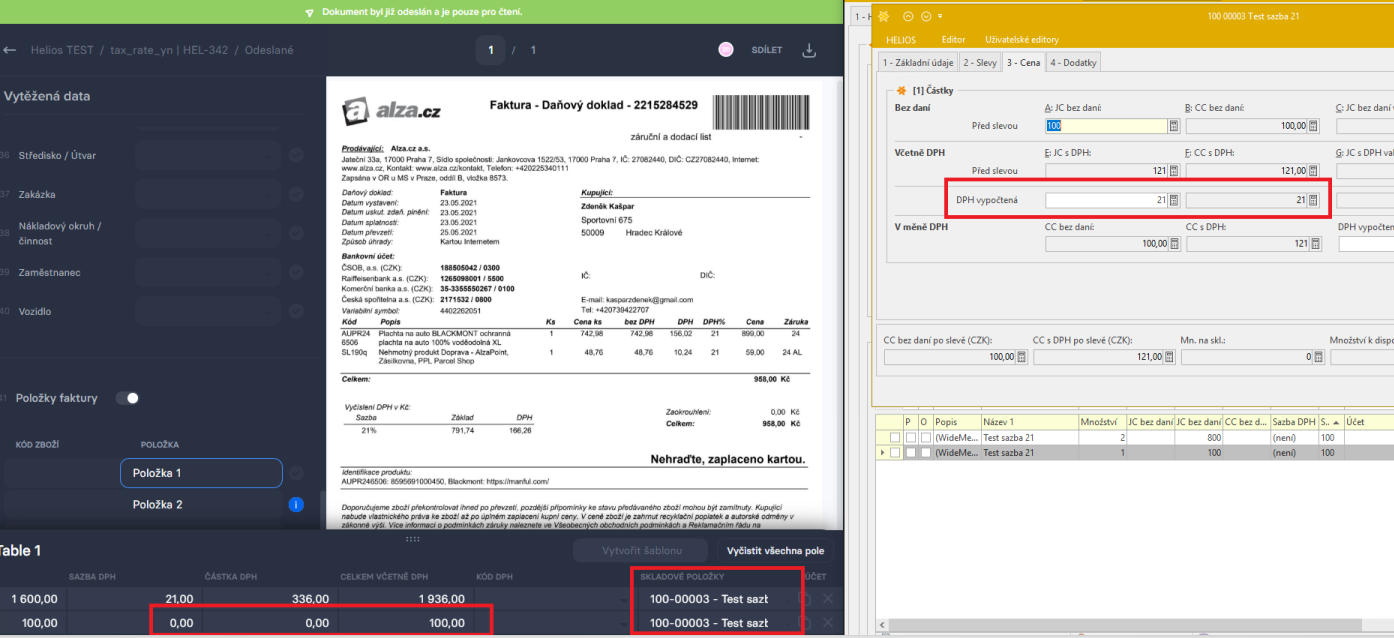This screenshot has height=638, width=1394.
Task: Switch to the 3 - Cena tab
Action: tap(1023, 62)
